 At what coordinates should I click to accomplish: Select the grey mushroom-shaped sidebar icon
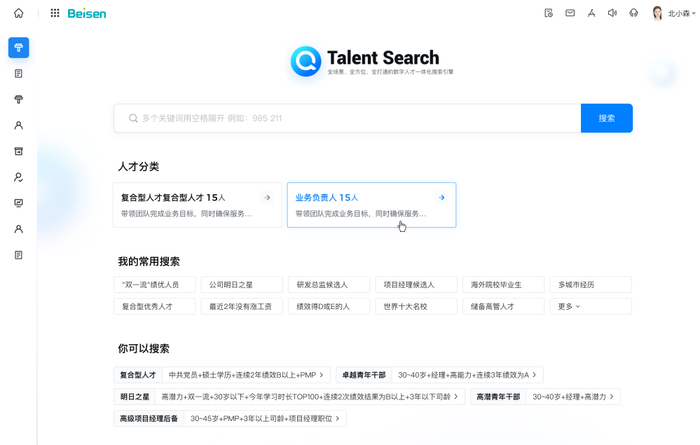(x=19, y=99)
